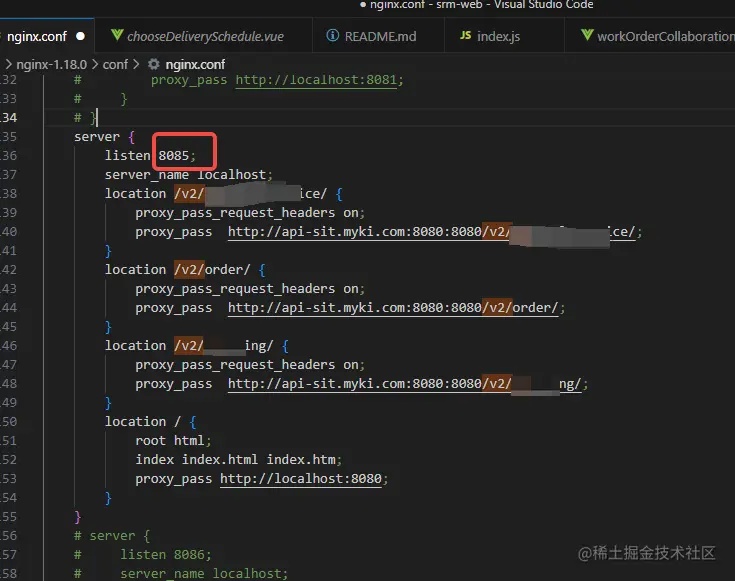Click the Vue icon on workOrderCollaboration tab
Image resolution: width=735 pixels, height=581 pixels.
587,36
